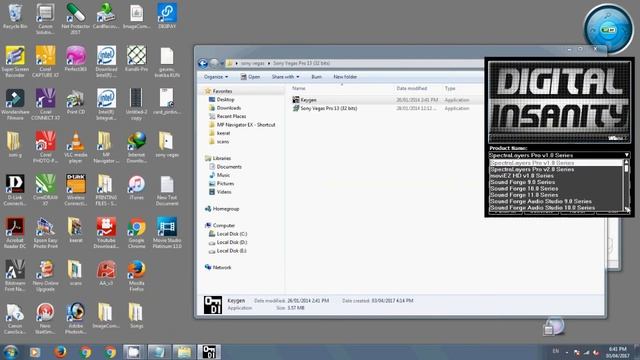Viewport: 640px width, 360px height.
Task: Launch Print CD desktop shortcut
Action: [x=76, y=102]
